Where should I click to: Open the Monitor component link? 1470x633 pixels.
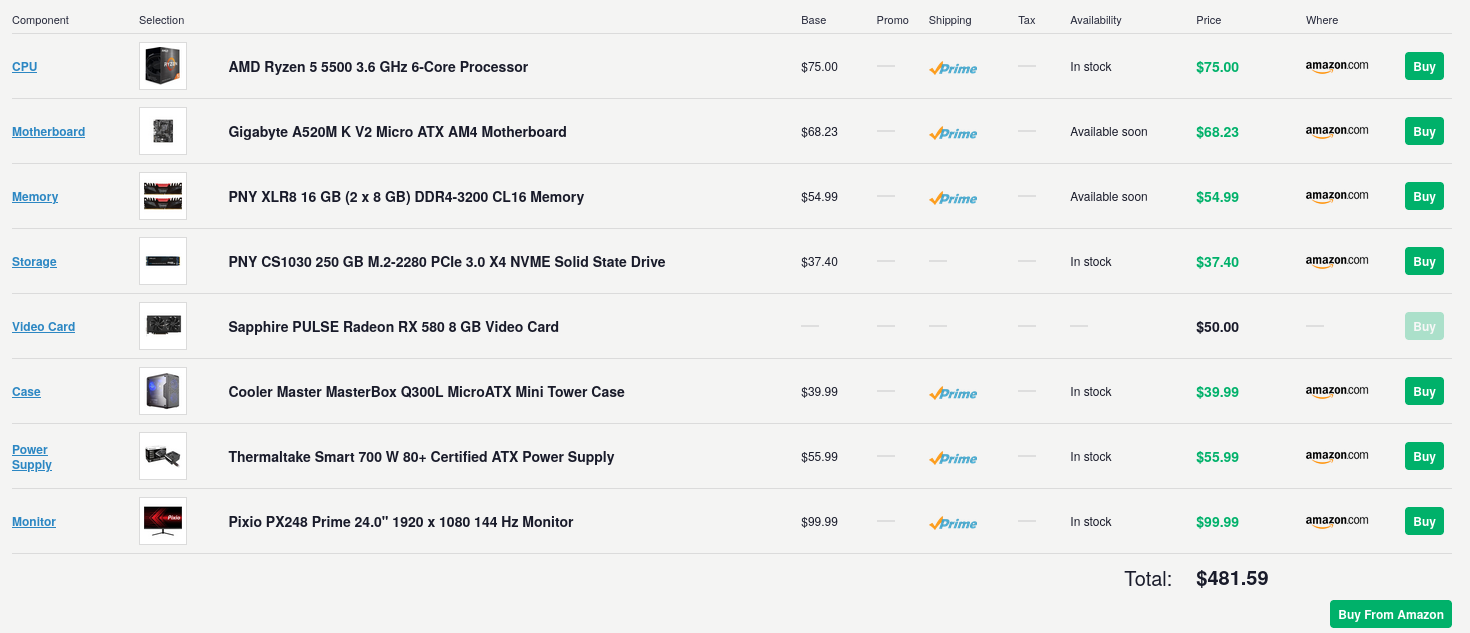[x=34, y=522]
